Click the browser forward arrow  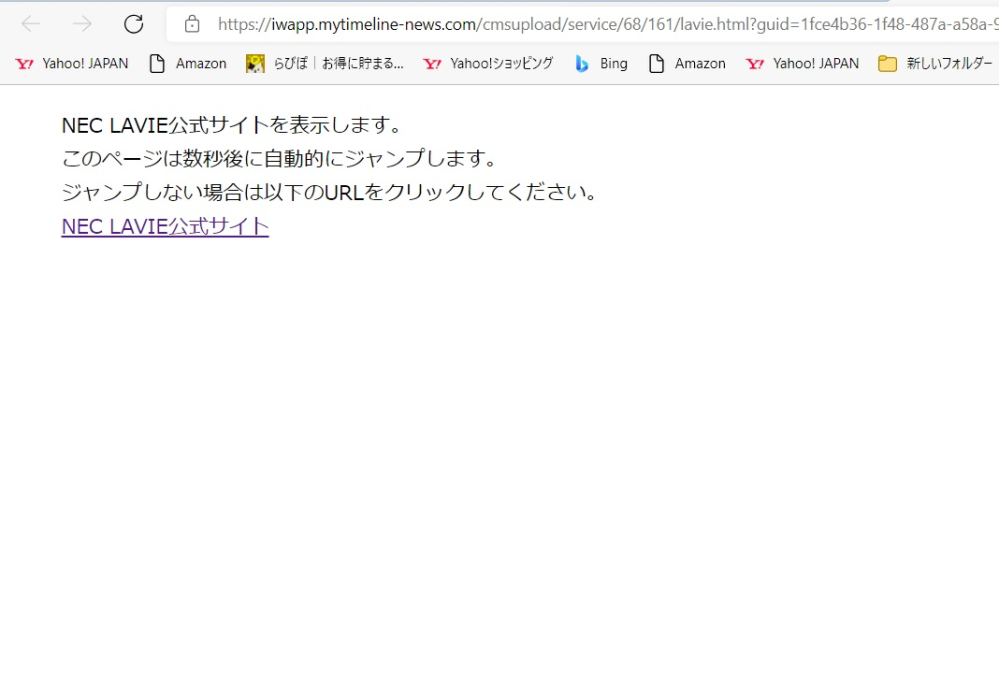click(82, 24)
